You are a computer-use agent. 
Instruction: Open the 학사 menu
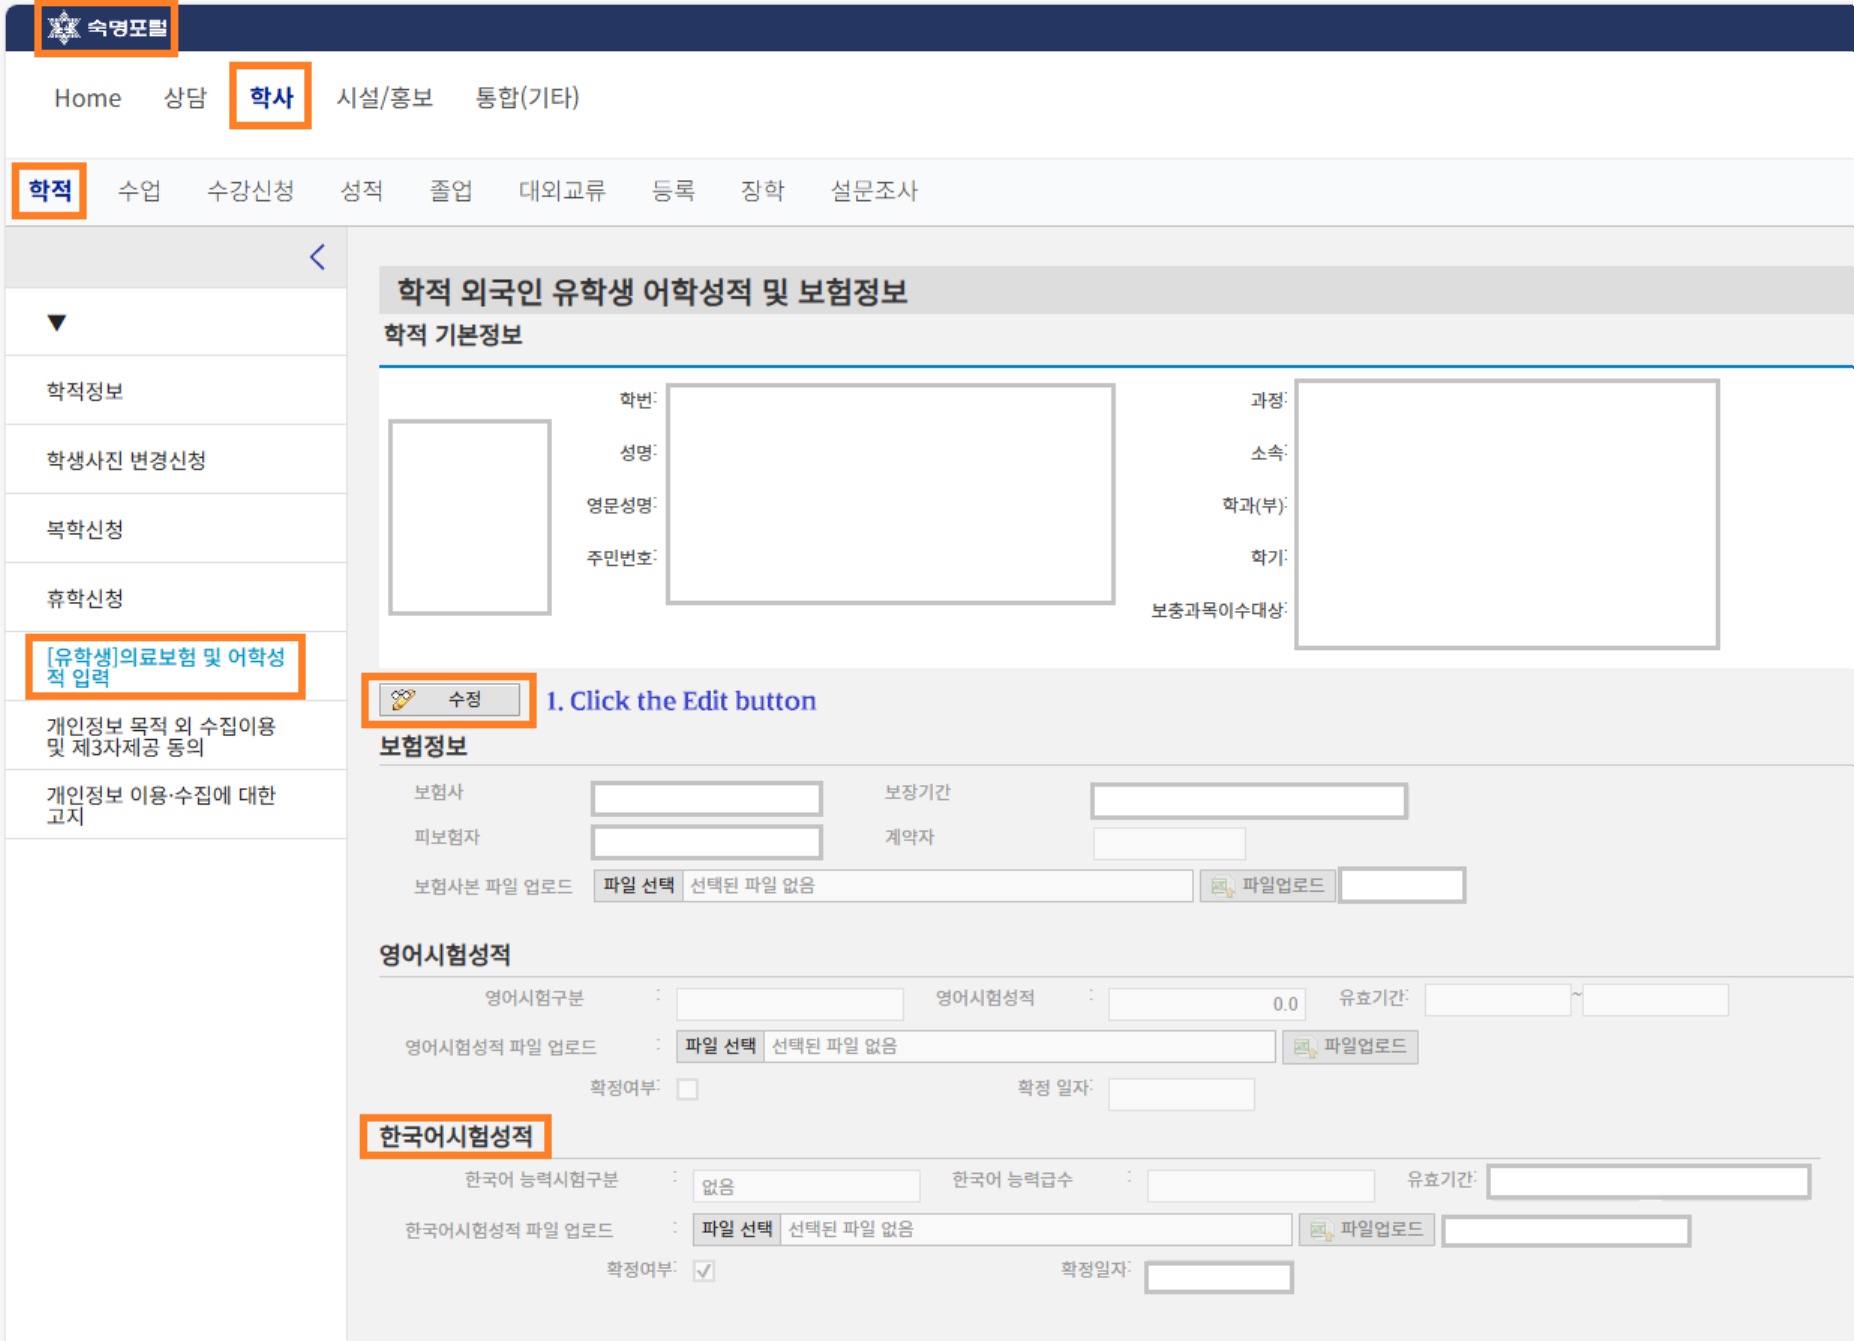[x=271, y=97]
